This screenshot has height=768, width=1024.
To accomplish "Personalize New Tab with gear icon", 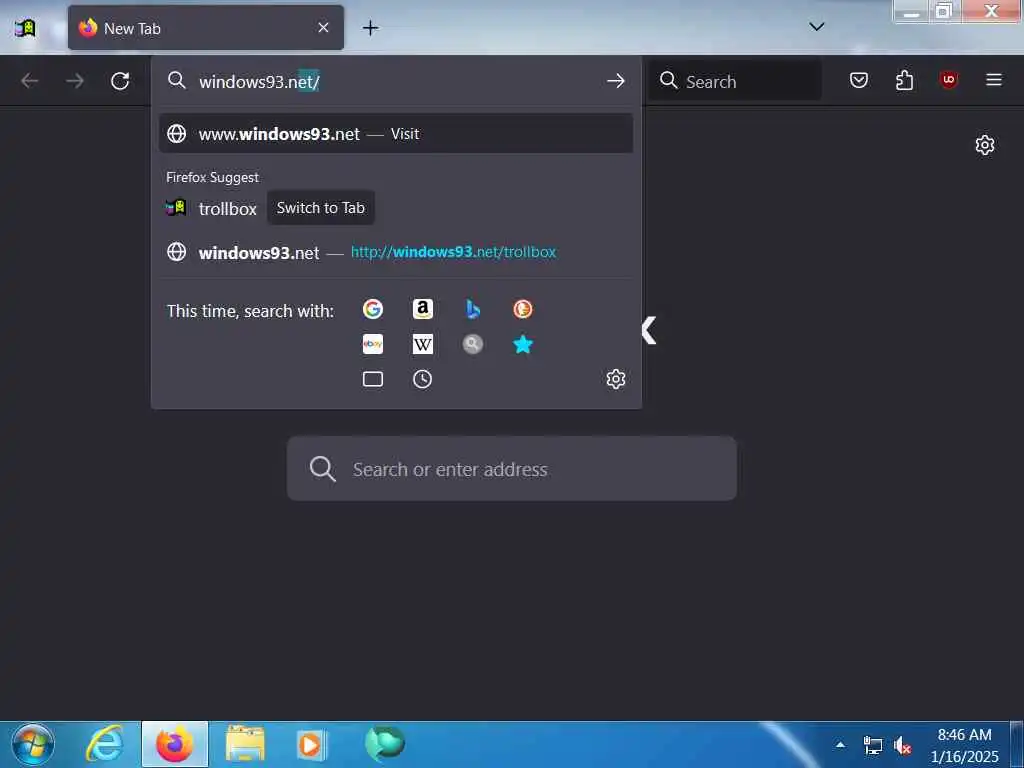I will [985, 145].
